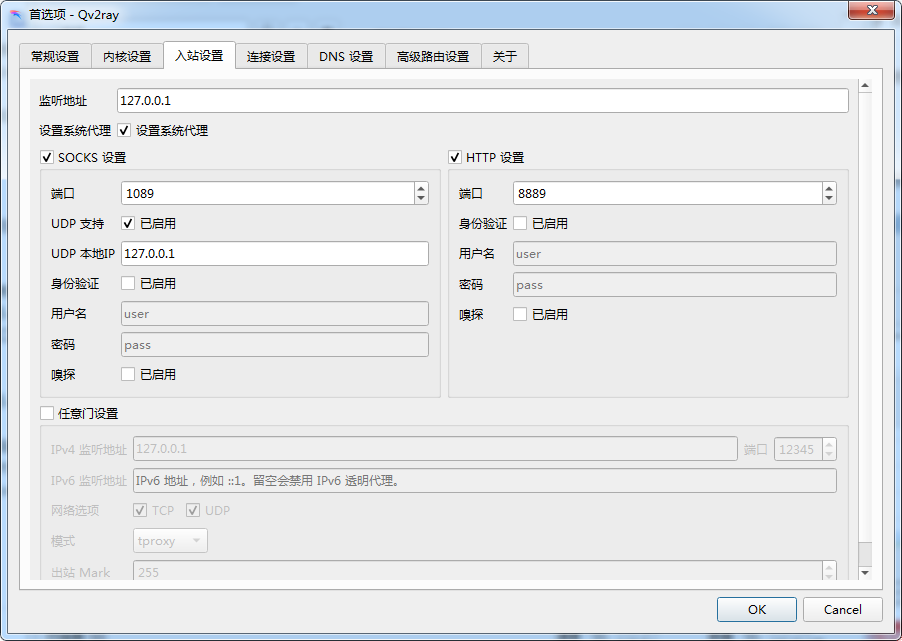The image size is (902, 641).
Task: Uncheck the SOCKS 设置 checkbox
Action: click(x=47, y=157)
